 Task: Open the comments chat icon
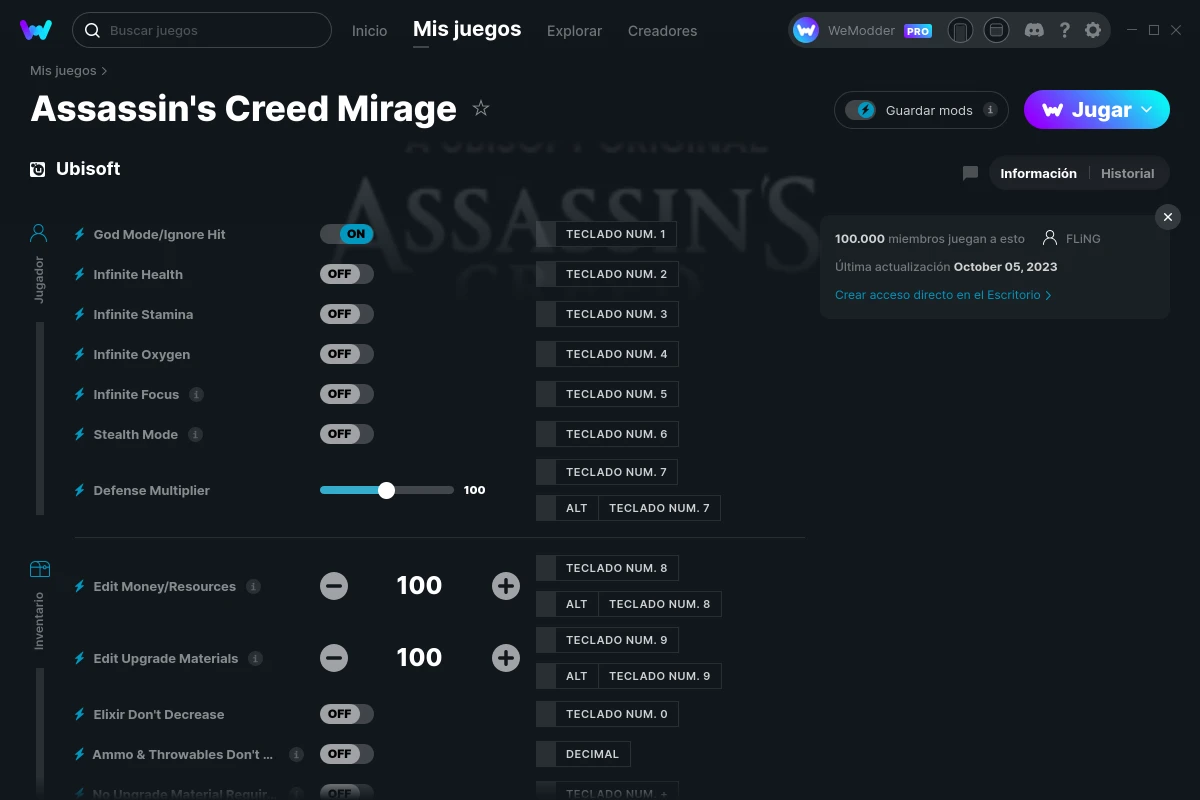(970, 173)
